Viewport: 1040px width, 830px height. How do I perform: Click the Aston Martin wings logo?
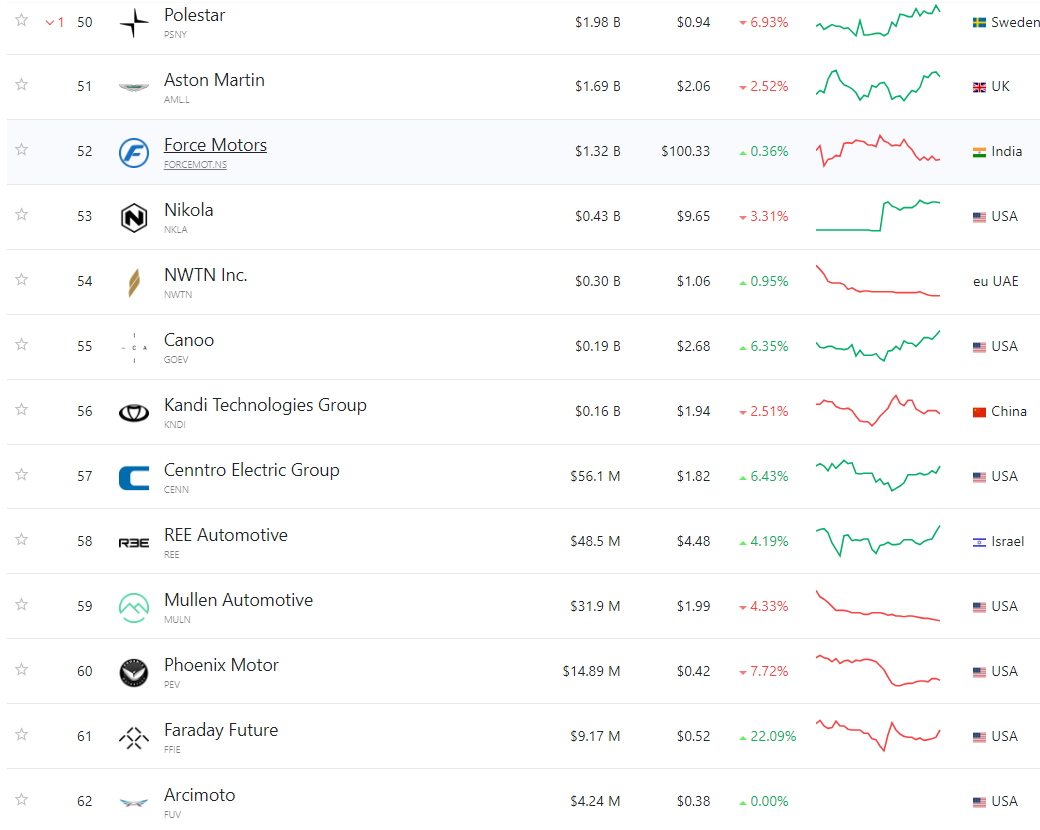click(134, 87)
